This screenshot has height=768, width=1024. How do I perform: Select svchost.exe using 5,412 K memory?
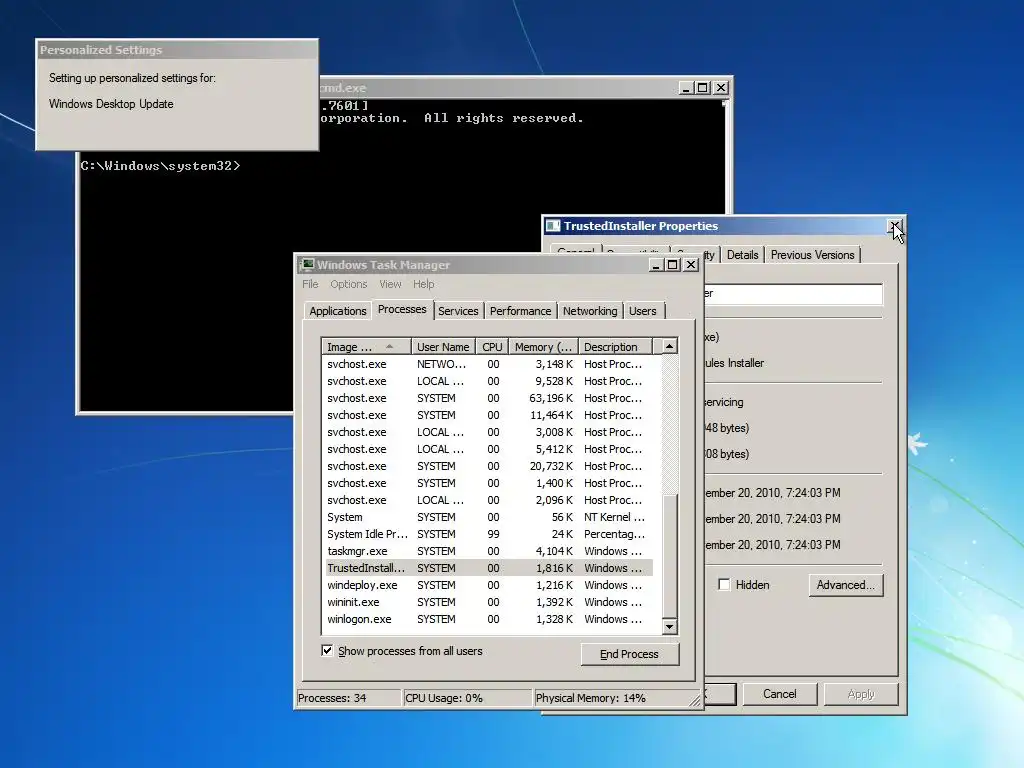(488, 449)
